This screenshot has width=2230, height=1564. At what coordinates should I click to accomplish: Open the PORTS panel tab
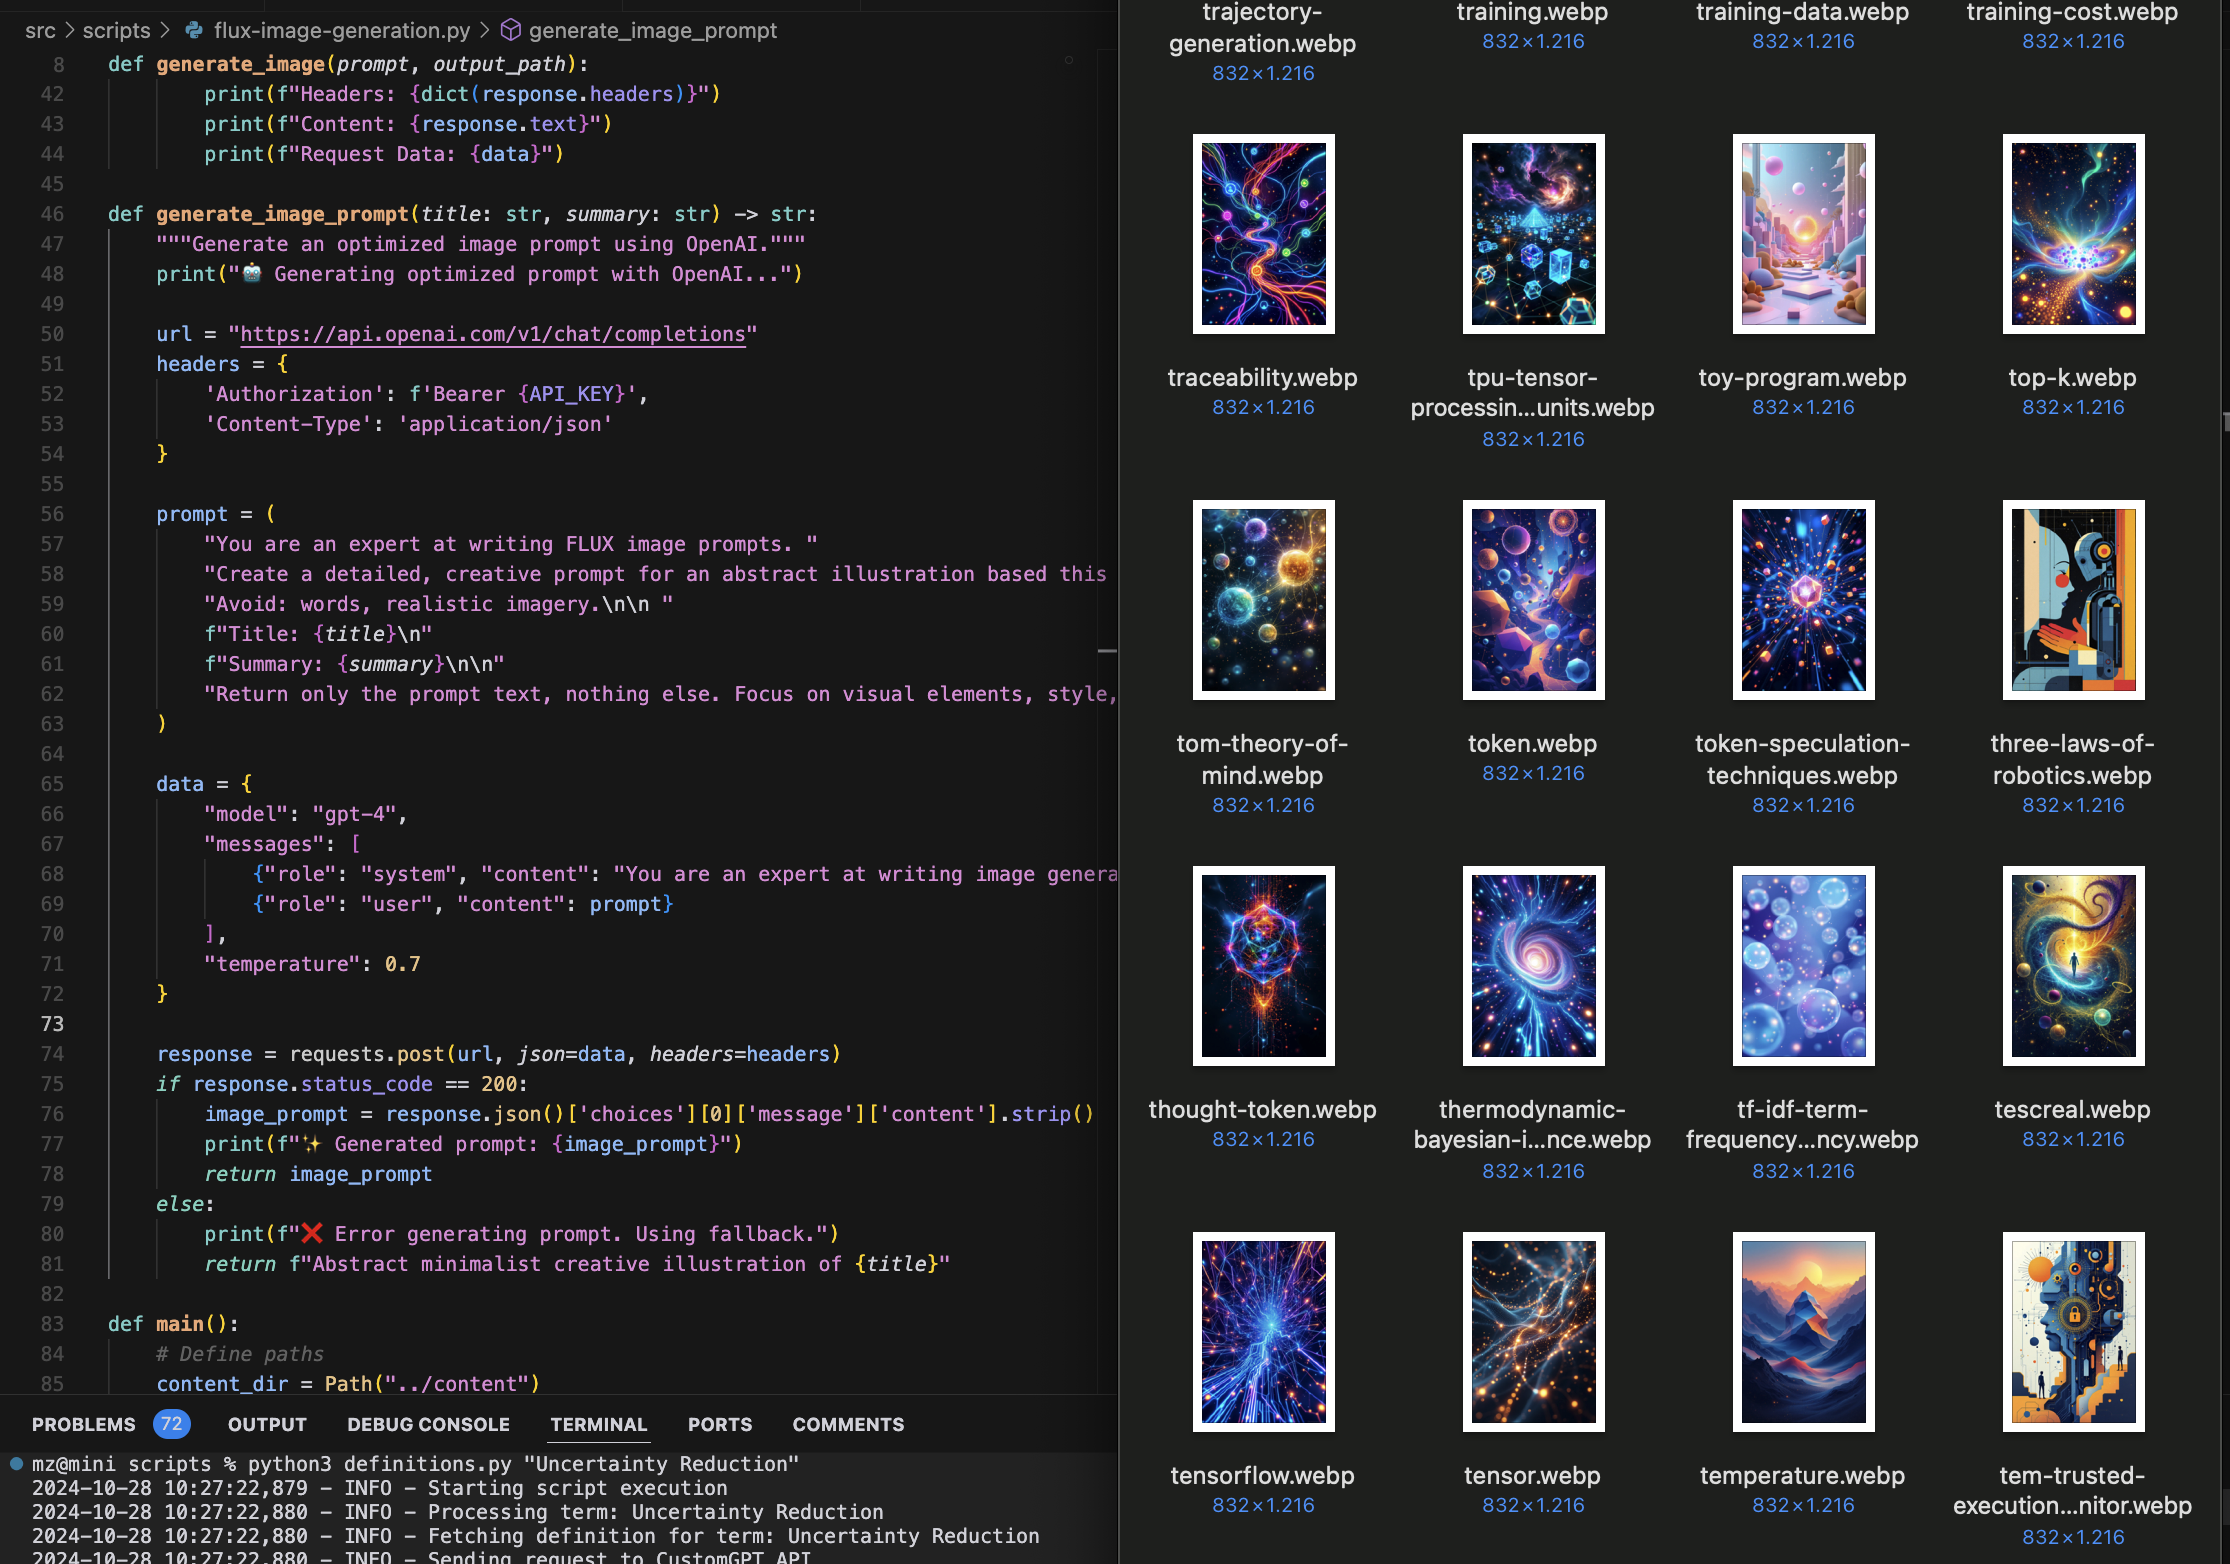tap(719, 1424)
